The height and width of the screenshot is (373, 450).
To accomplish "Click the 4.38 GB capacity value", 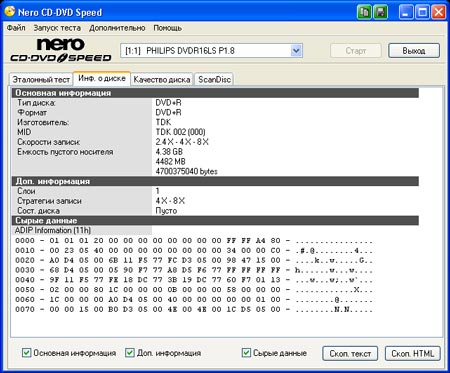I will tap(169, 152).
